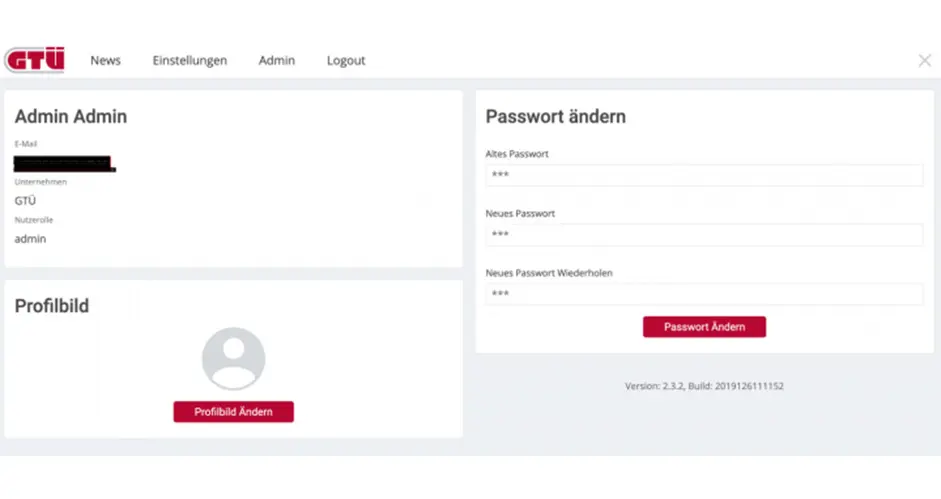Click into the Neues Passwort field
Viewport: 941px width, 499px height.
(x=704, y=234)
